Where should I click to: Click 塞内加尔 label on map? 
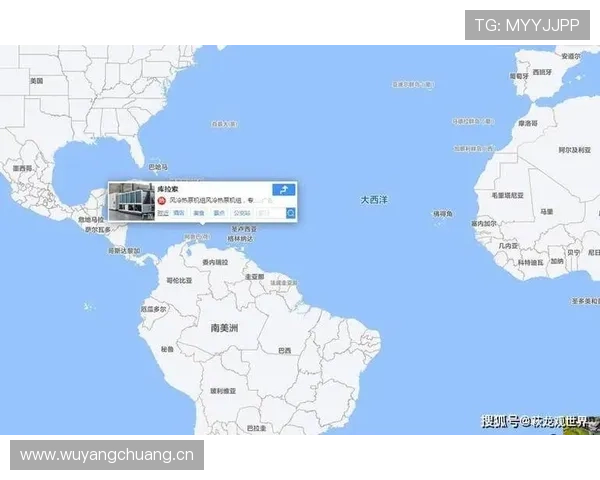pyautogui.click(x=484, y=223)
